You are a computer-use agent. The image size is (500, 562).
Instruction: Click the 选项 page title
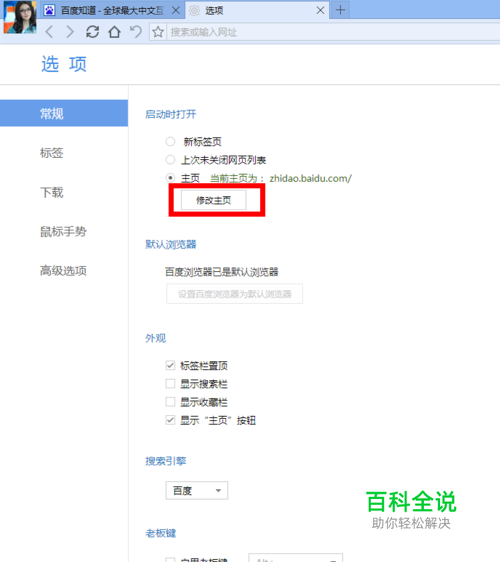[64, 64]
